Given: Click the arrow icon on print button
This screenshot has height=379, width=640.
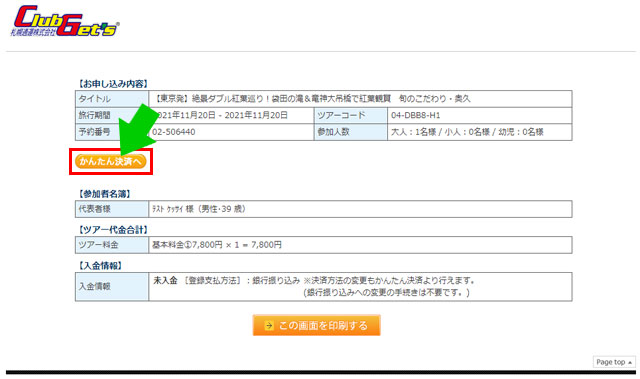Looking at the screenshot, I should tap(269, 326).
